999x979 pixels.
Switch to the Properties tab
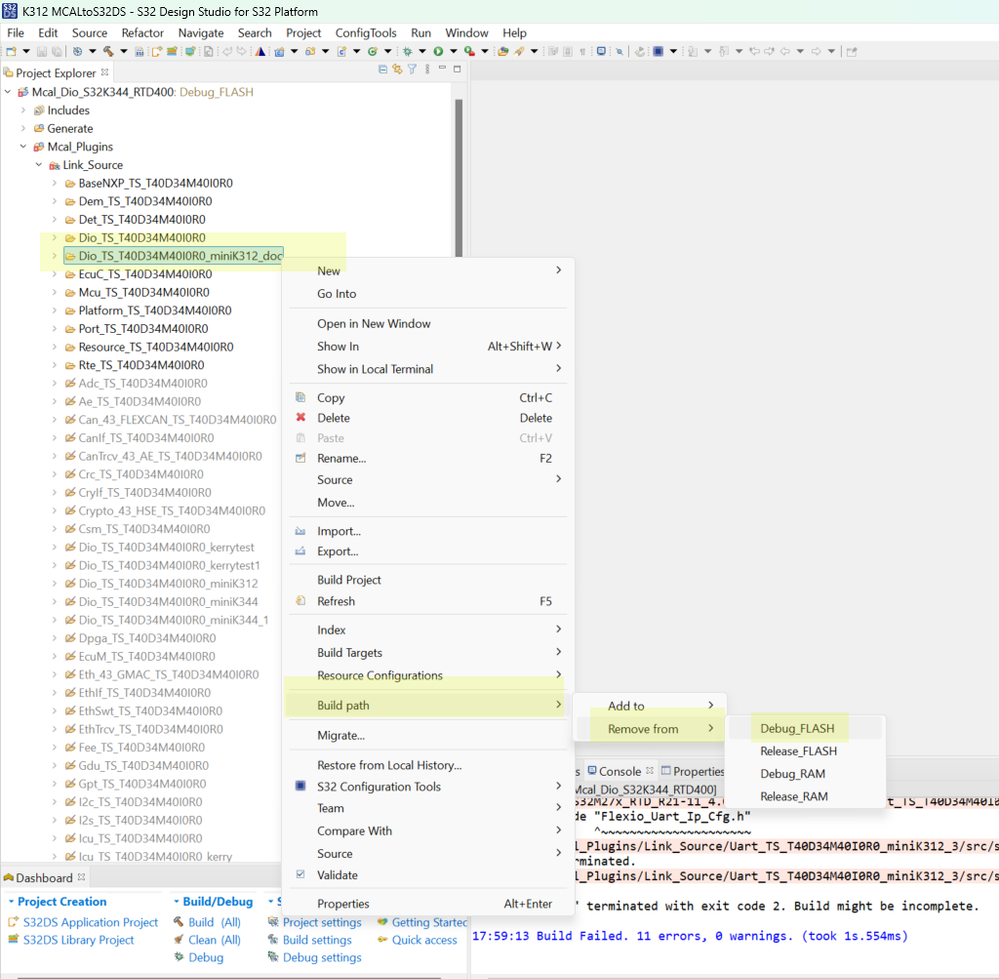click(693, 771)
